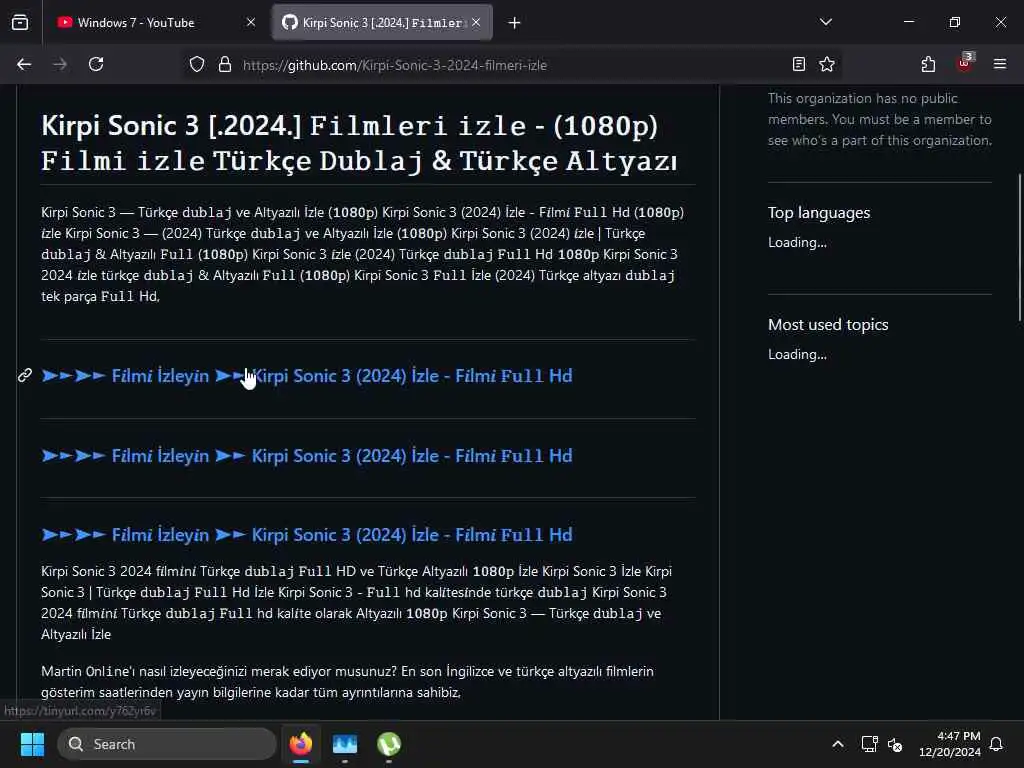Close the Kirpi Sonic 3 GitHub tab

(476, 23)
